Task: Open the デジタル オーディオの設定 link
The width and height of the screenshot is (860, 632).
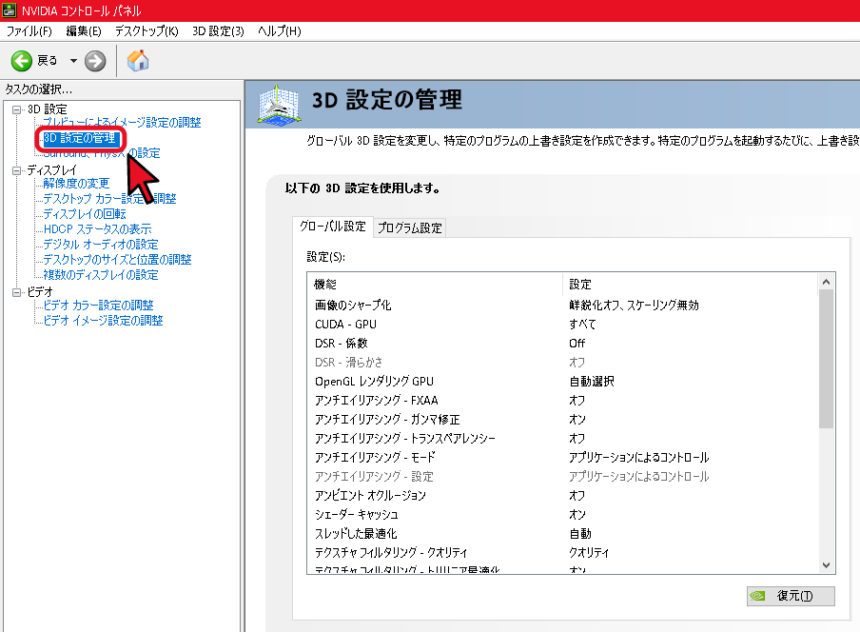Action: point(100,244)
